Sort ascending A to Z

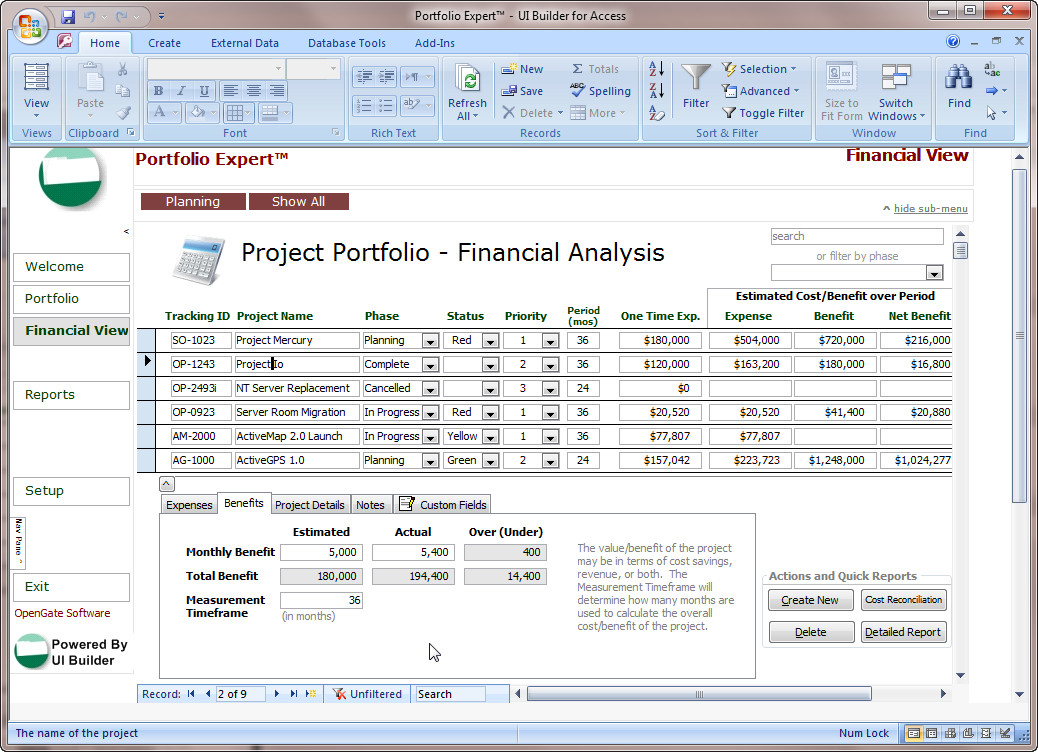click(657, 68)
